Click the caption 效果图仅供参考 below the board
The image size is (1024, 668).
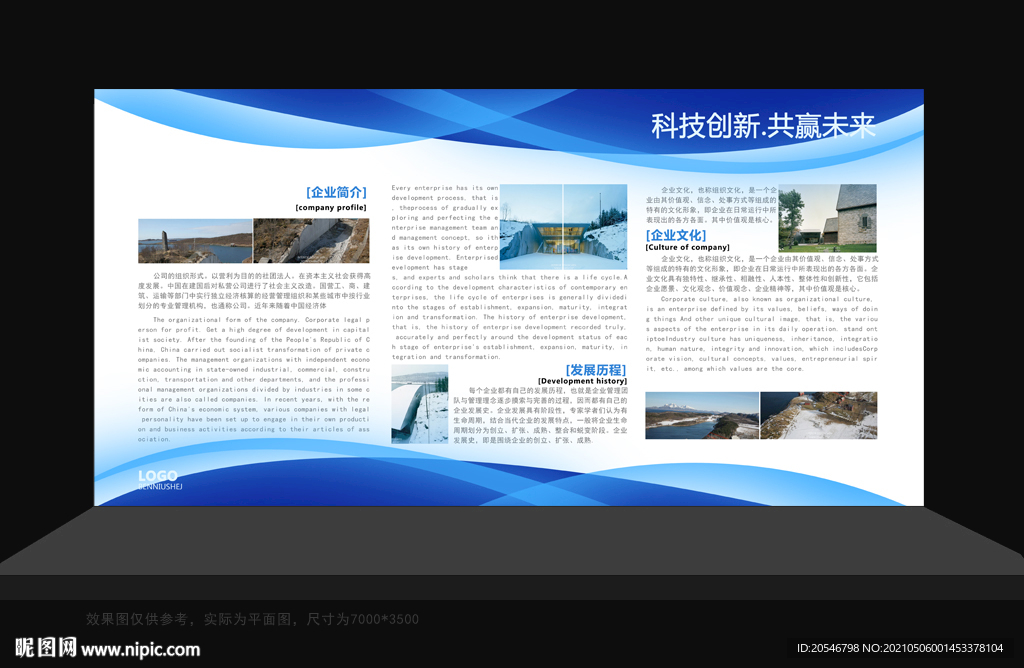(x=252, y=619)
